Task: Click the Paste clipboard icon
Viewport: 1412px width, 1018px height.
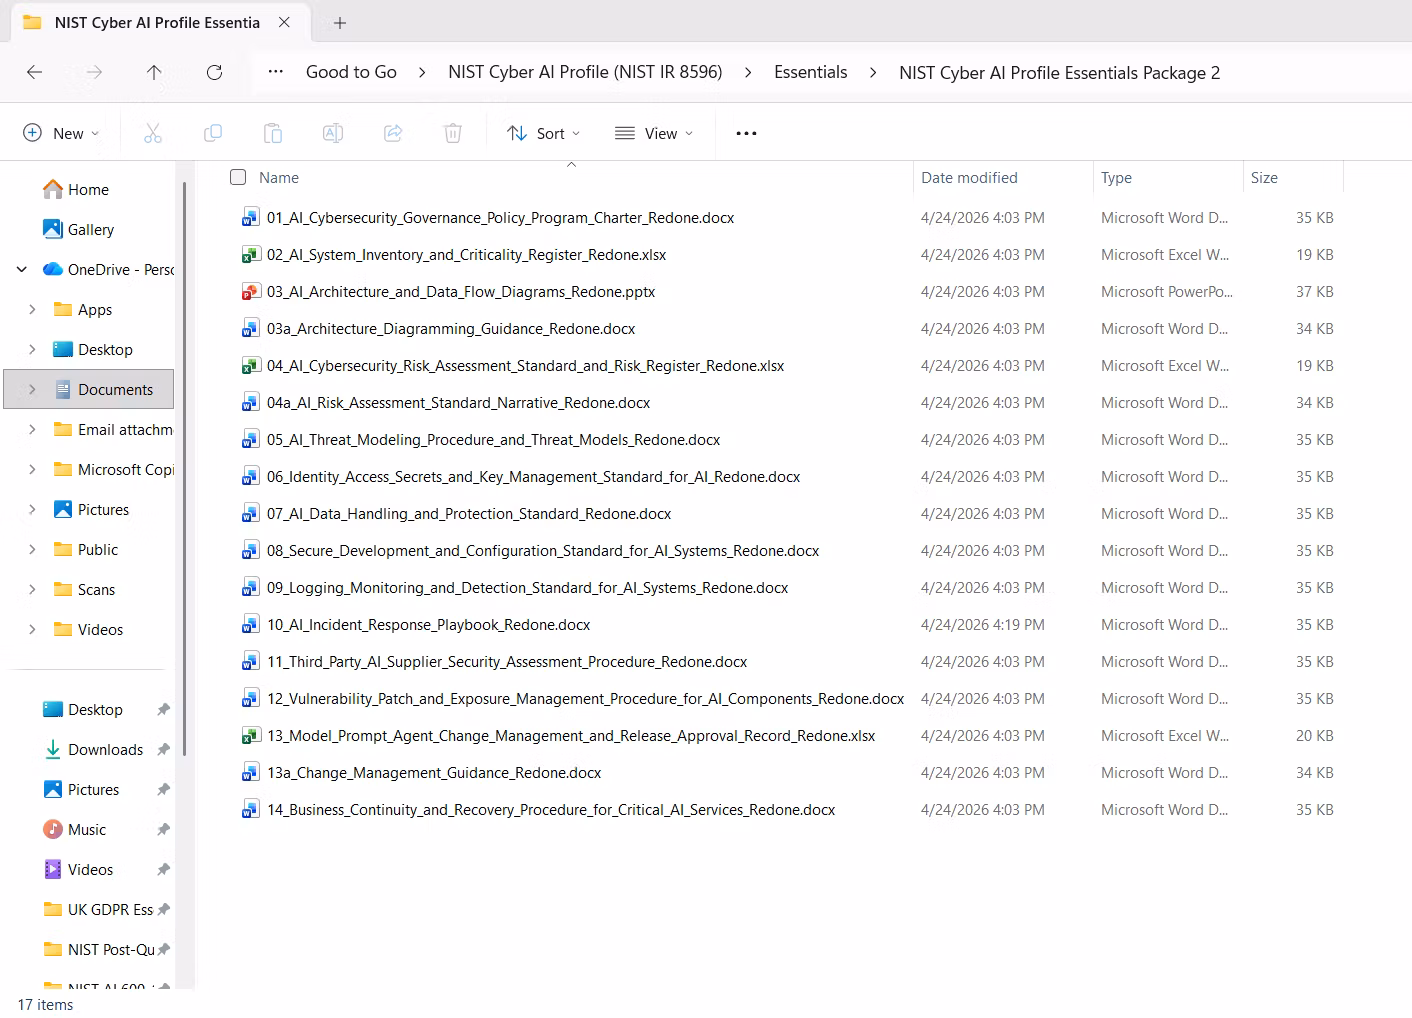Action: [273, 133]
